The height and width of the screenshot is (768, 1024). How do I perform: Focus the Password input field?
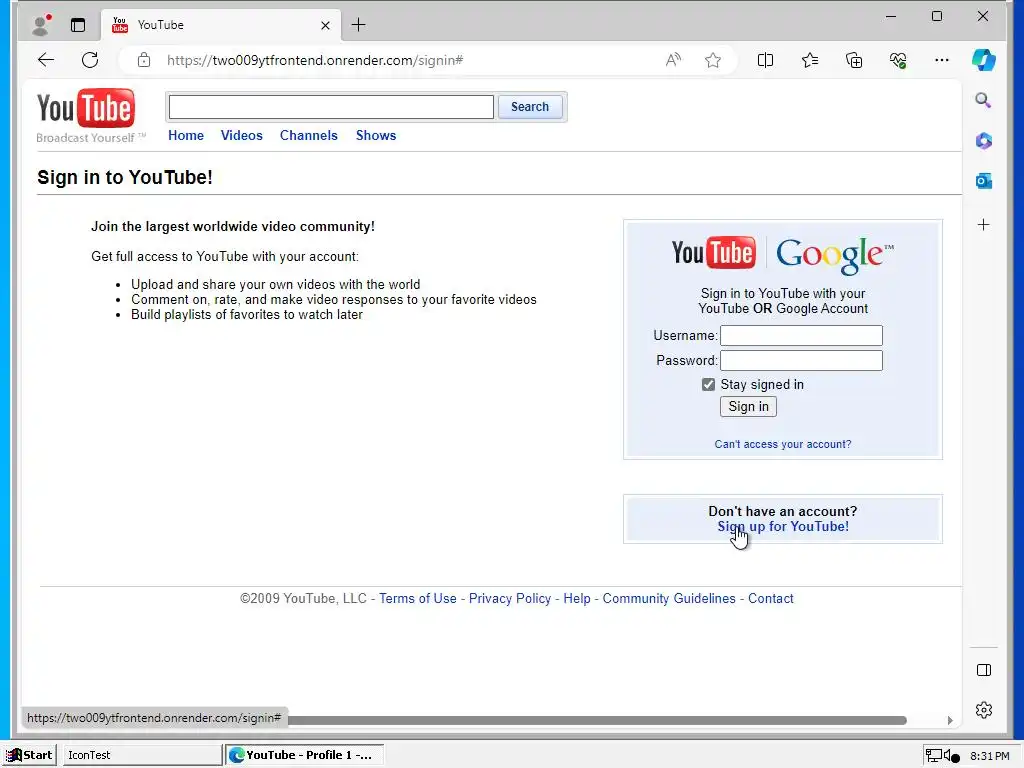pos(801,360)
